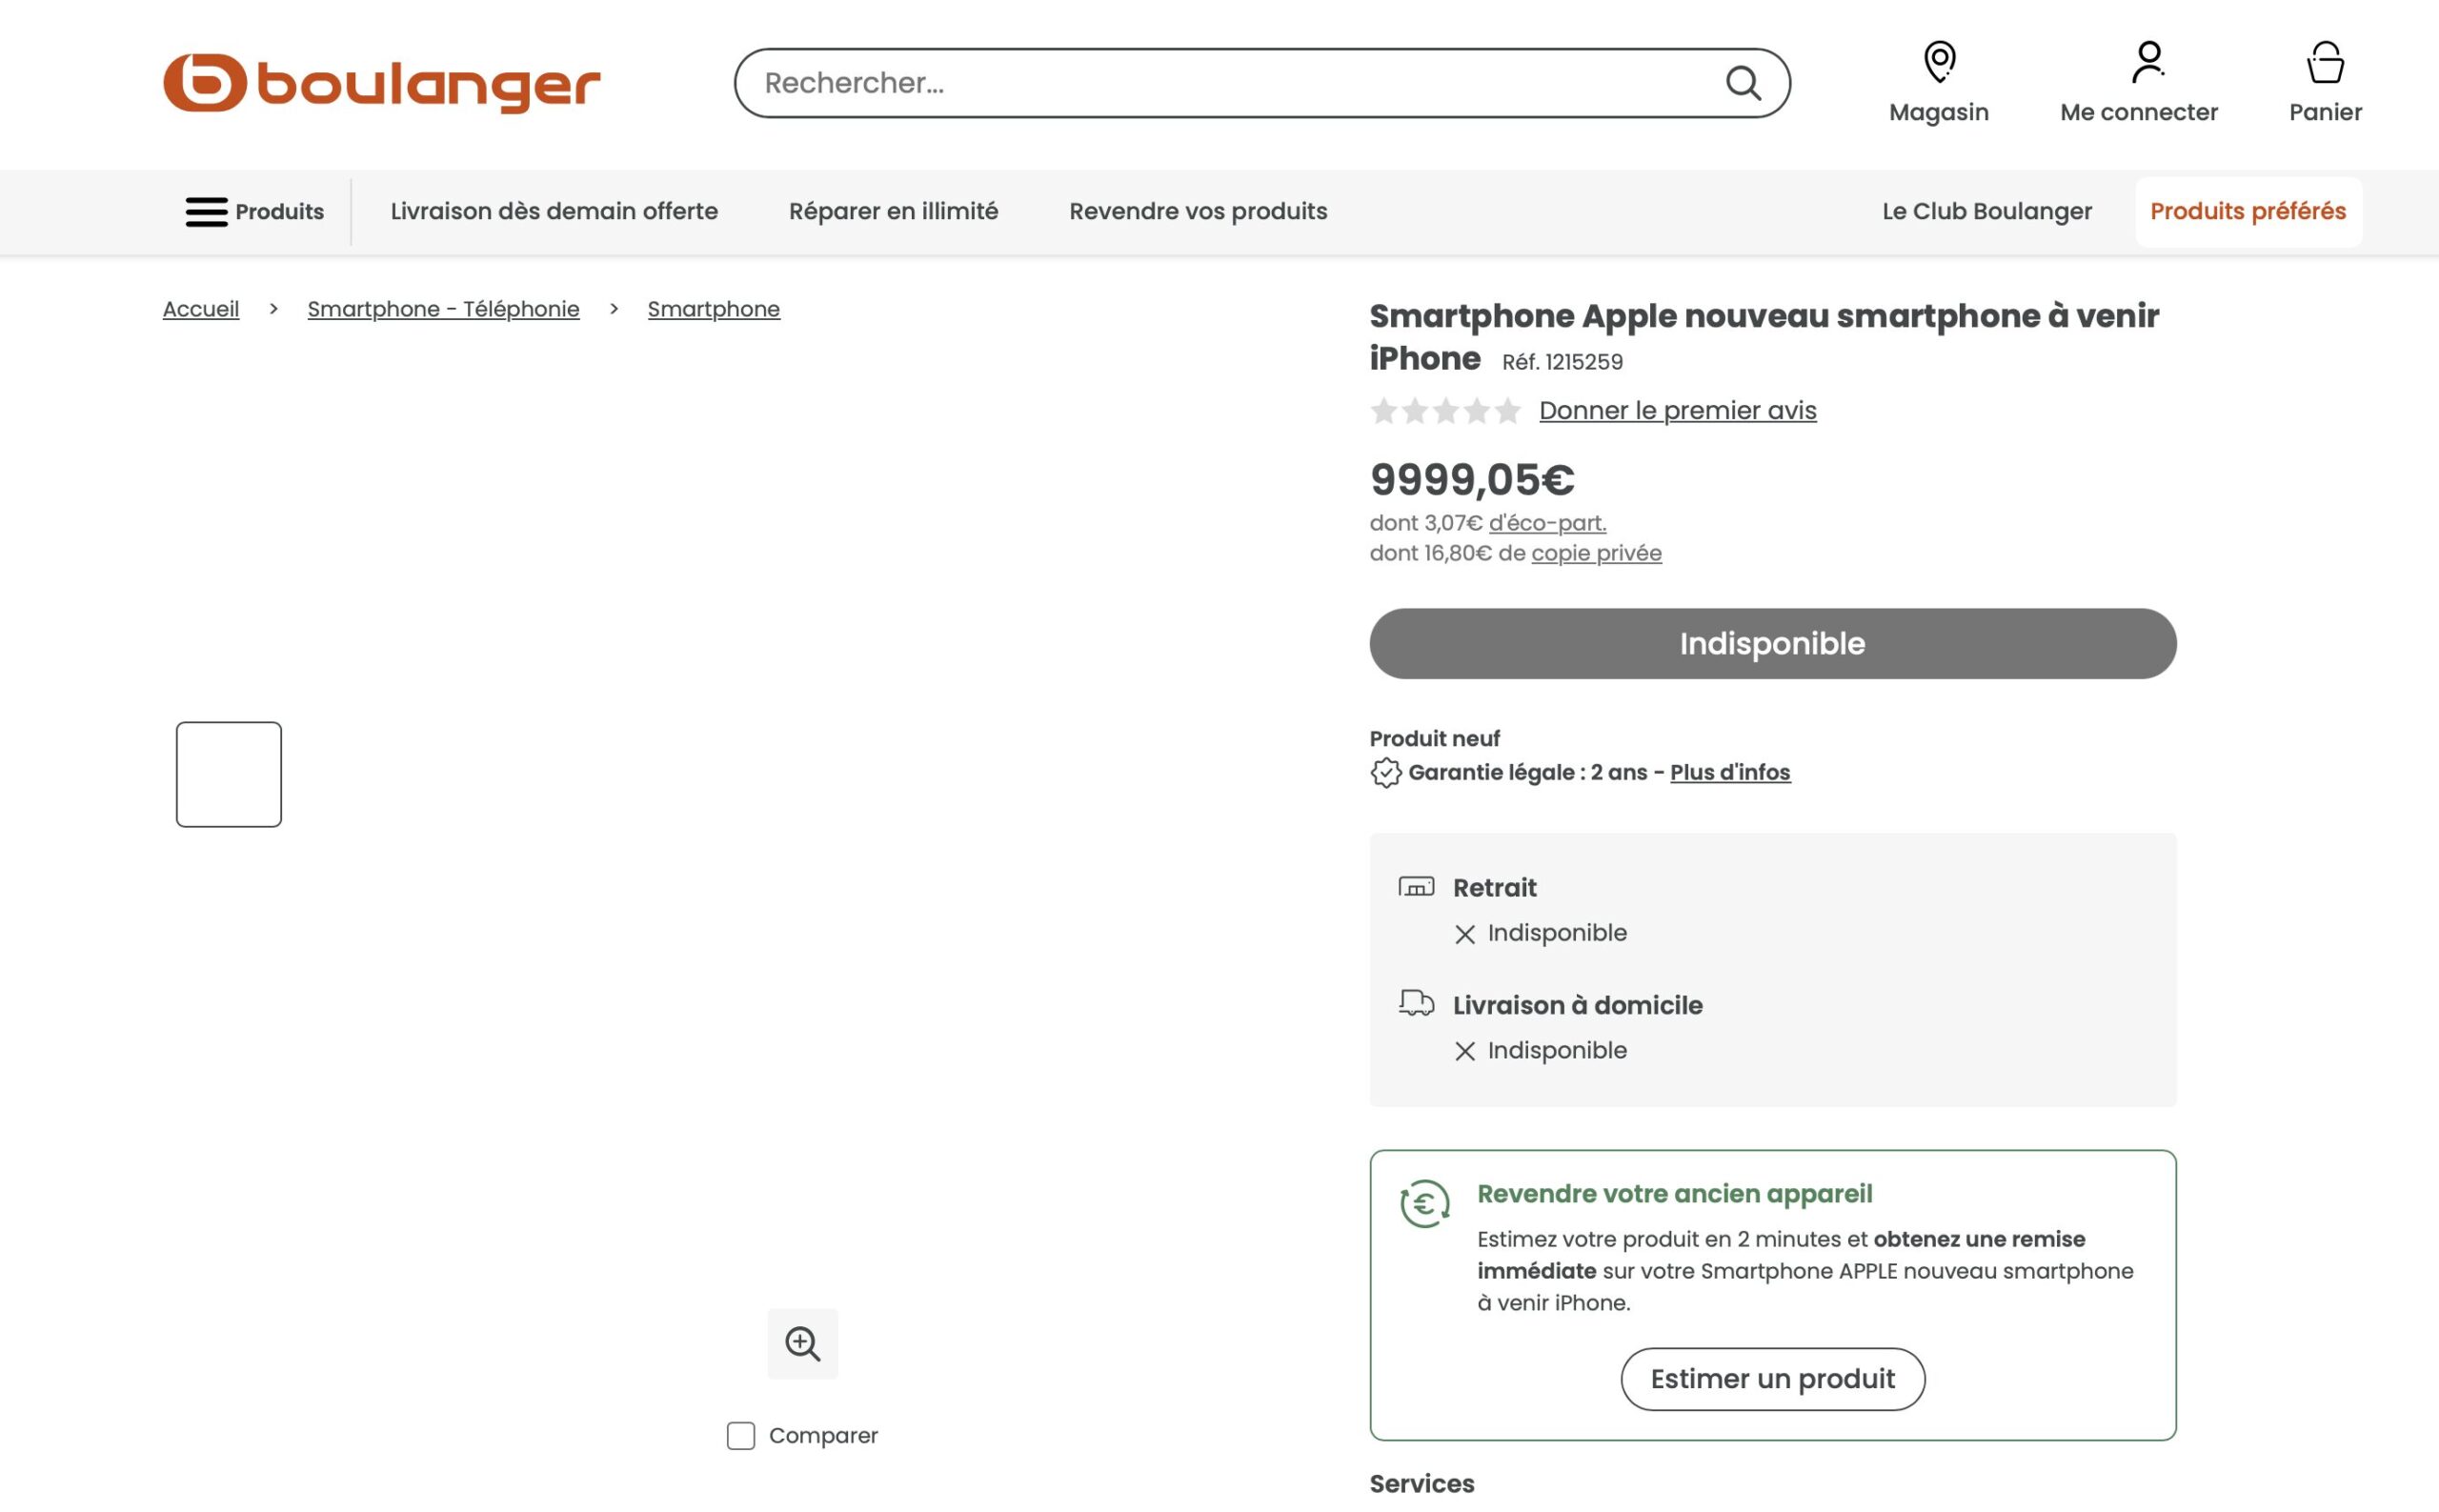The height and width of the screenshot is (1512, 2439).
Task: Open Revendre vos produits in navigation
Action: tap(1198, 211)
